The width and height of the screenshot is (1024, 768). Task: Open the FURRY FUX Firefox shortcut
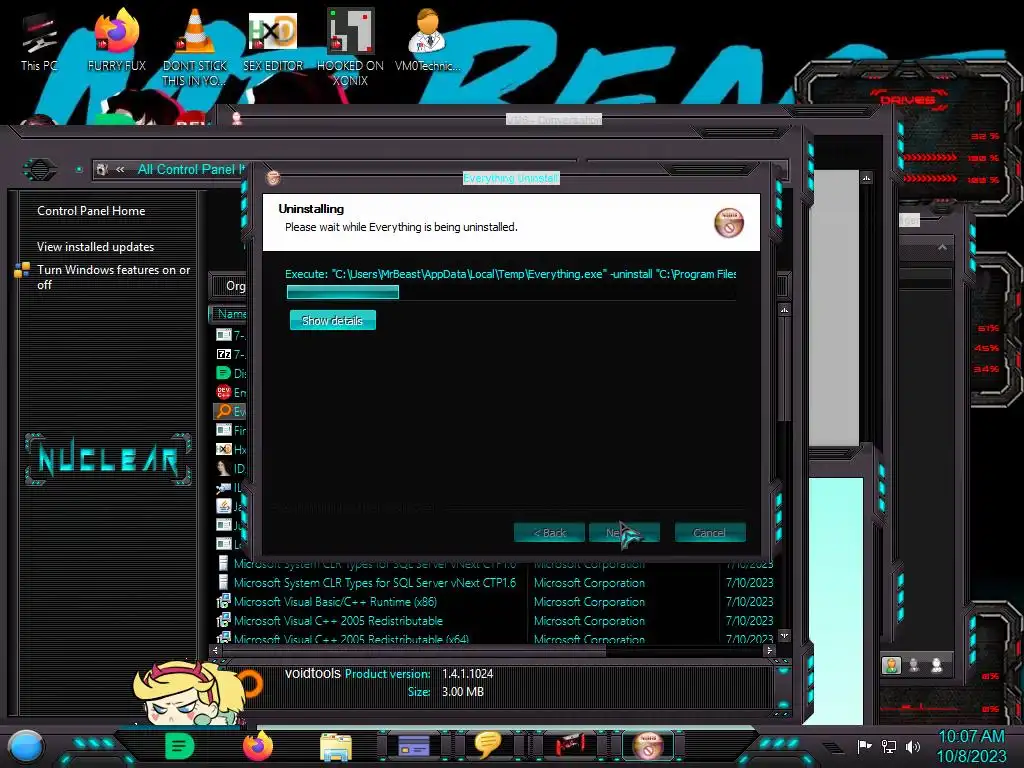click(x=116, y=40)
